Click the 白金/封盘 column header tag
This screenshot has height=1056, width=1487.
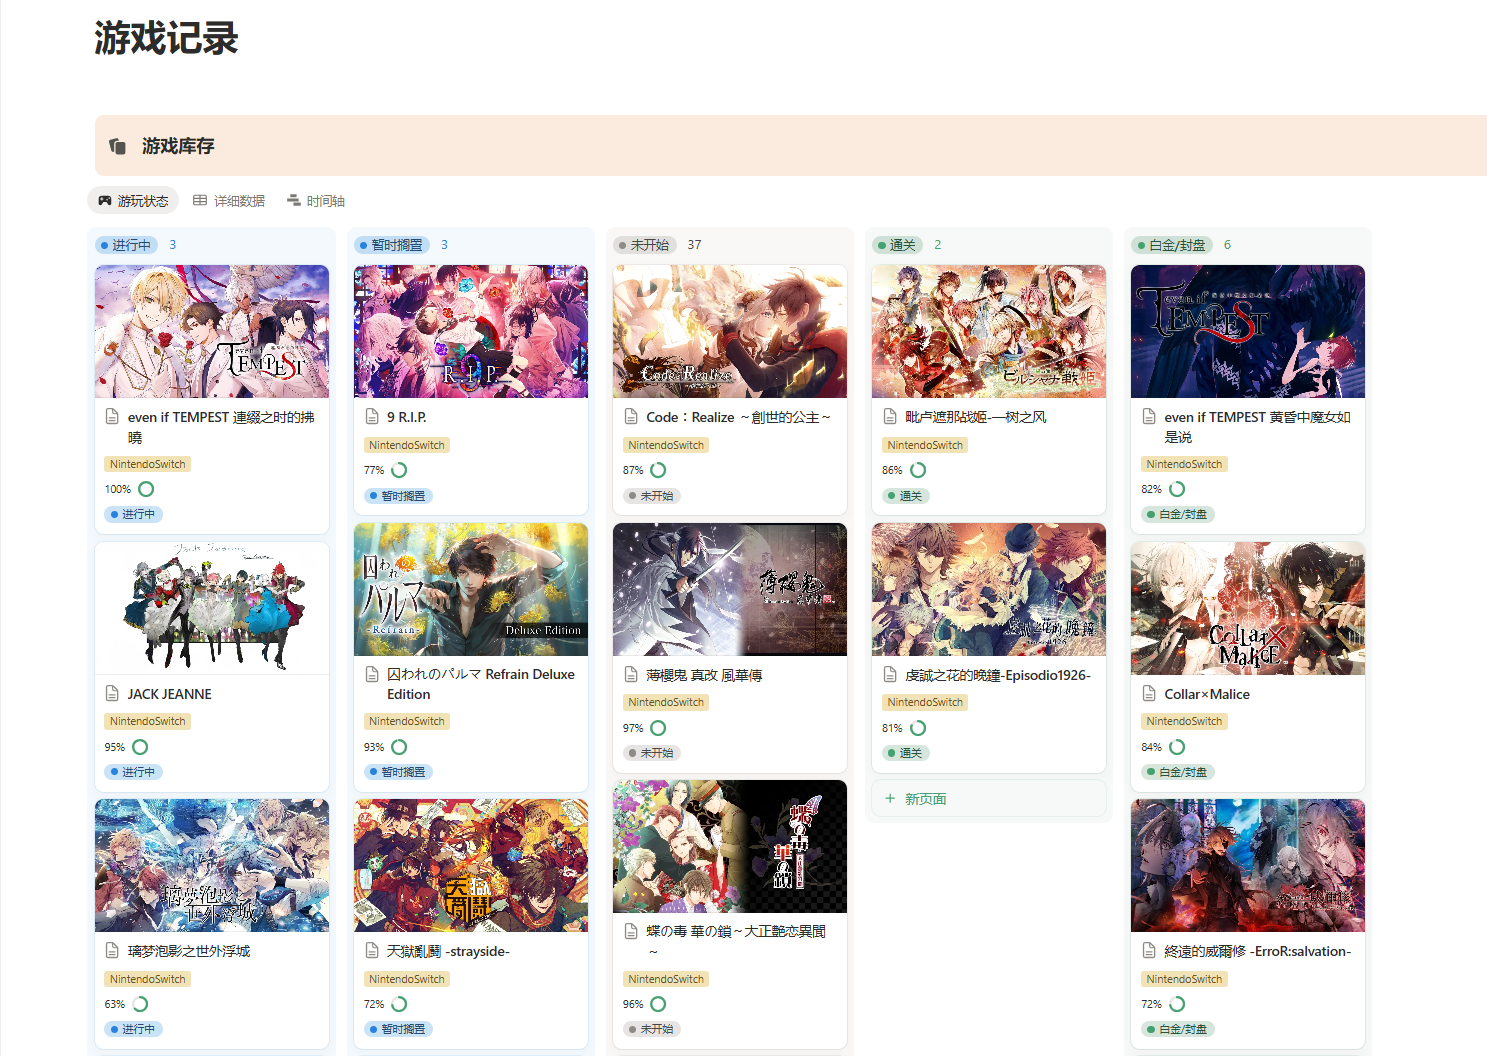point(1172,245)
